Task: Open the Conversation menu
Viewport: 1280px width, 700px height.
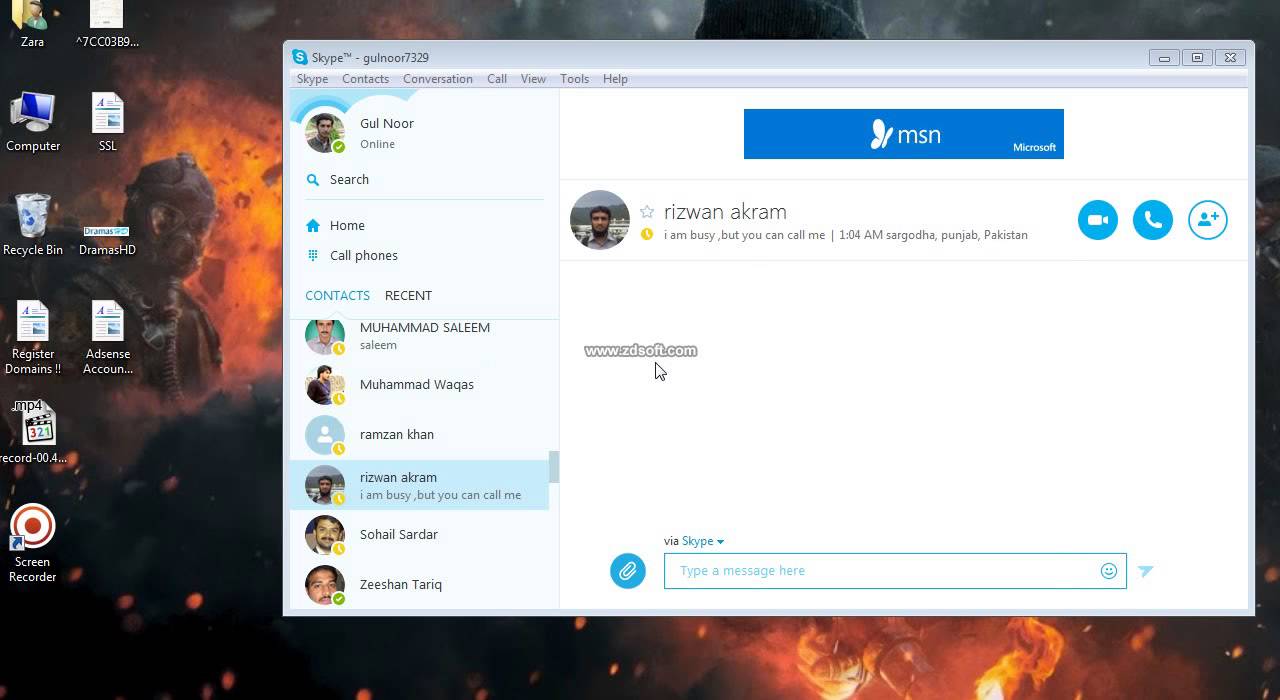Action: click(438, 79)
